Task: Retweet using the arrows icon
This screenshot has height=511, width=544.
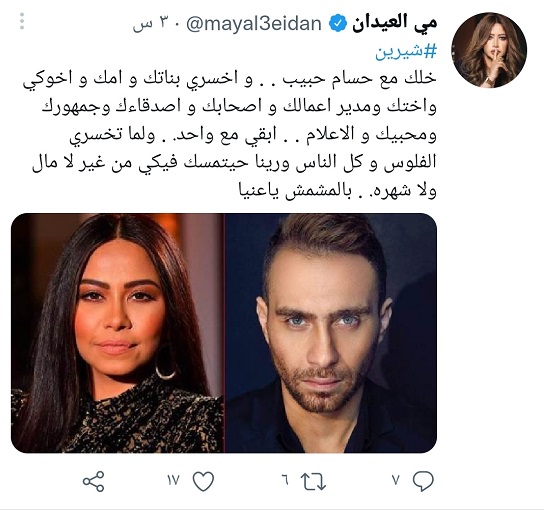Action: click(x=313, y=482)
